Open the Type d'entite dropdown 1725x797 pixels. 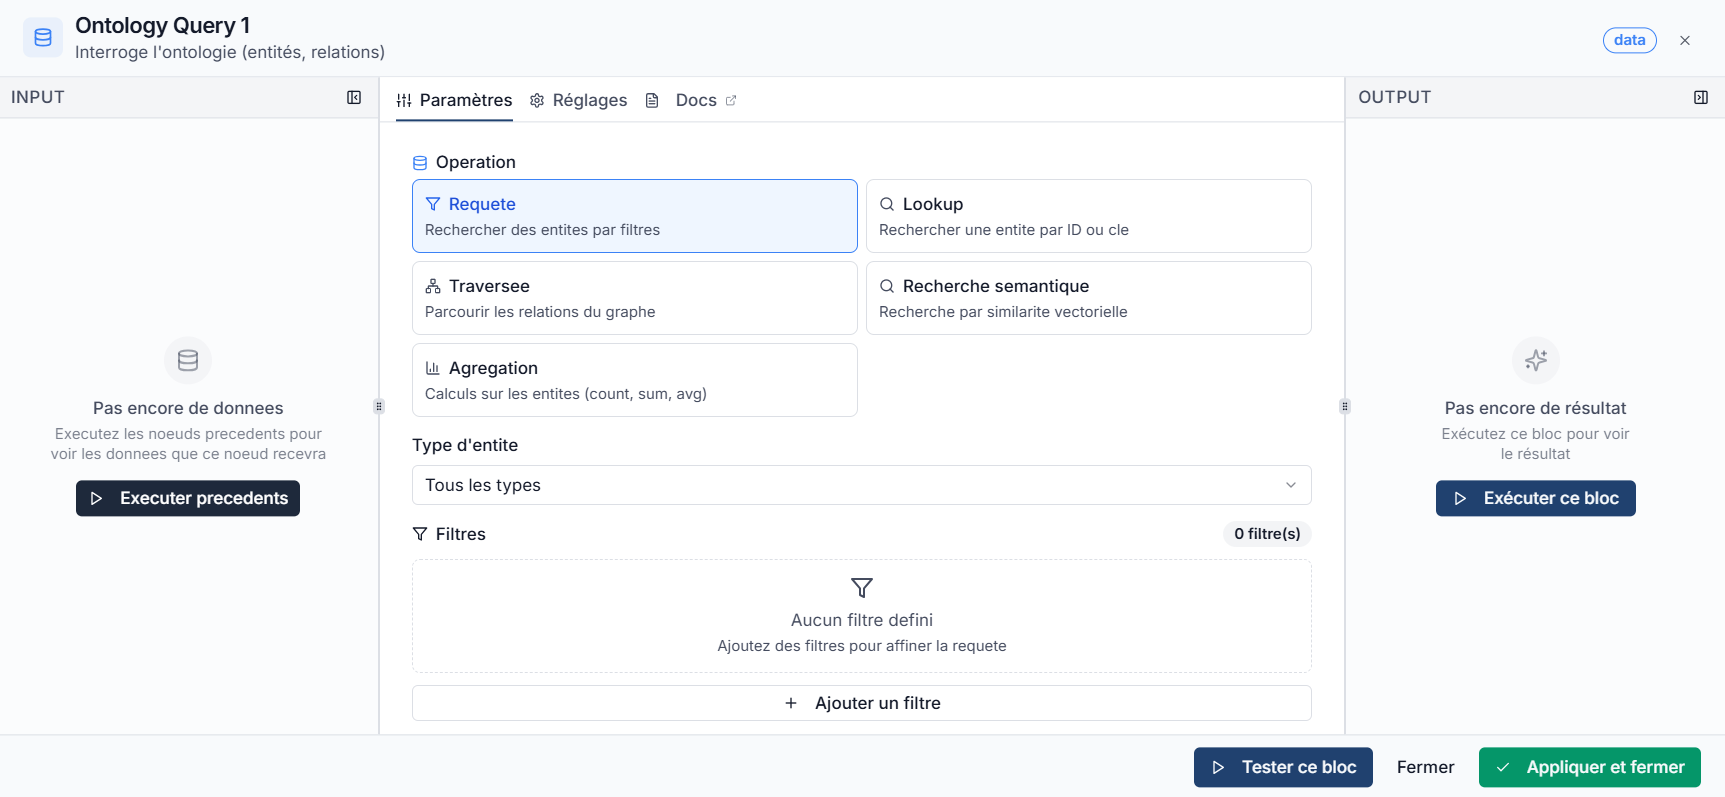click(861, 485)
